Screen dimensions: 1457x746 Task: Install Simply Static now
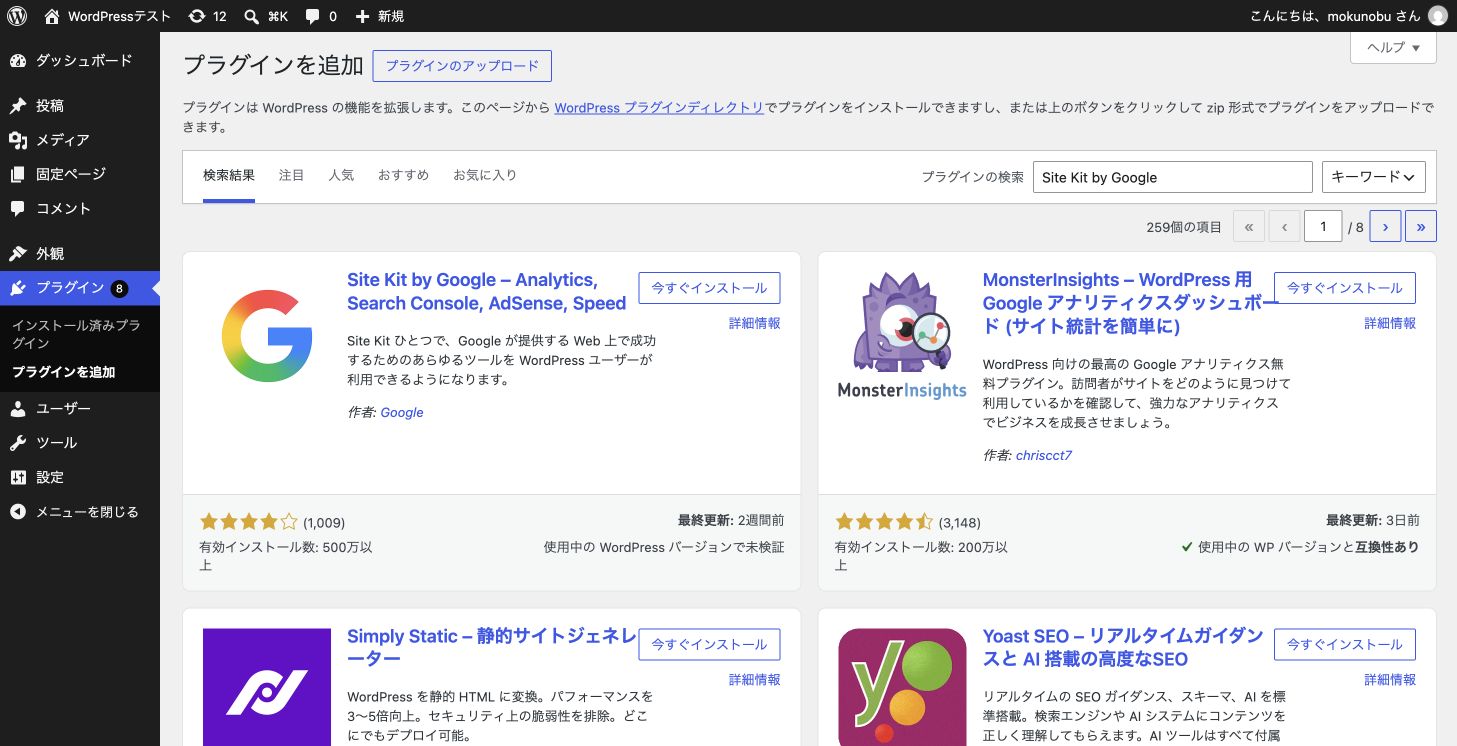coord(709,645)
